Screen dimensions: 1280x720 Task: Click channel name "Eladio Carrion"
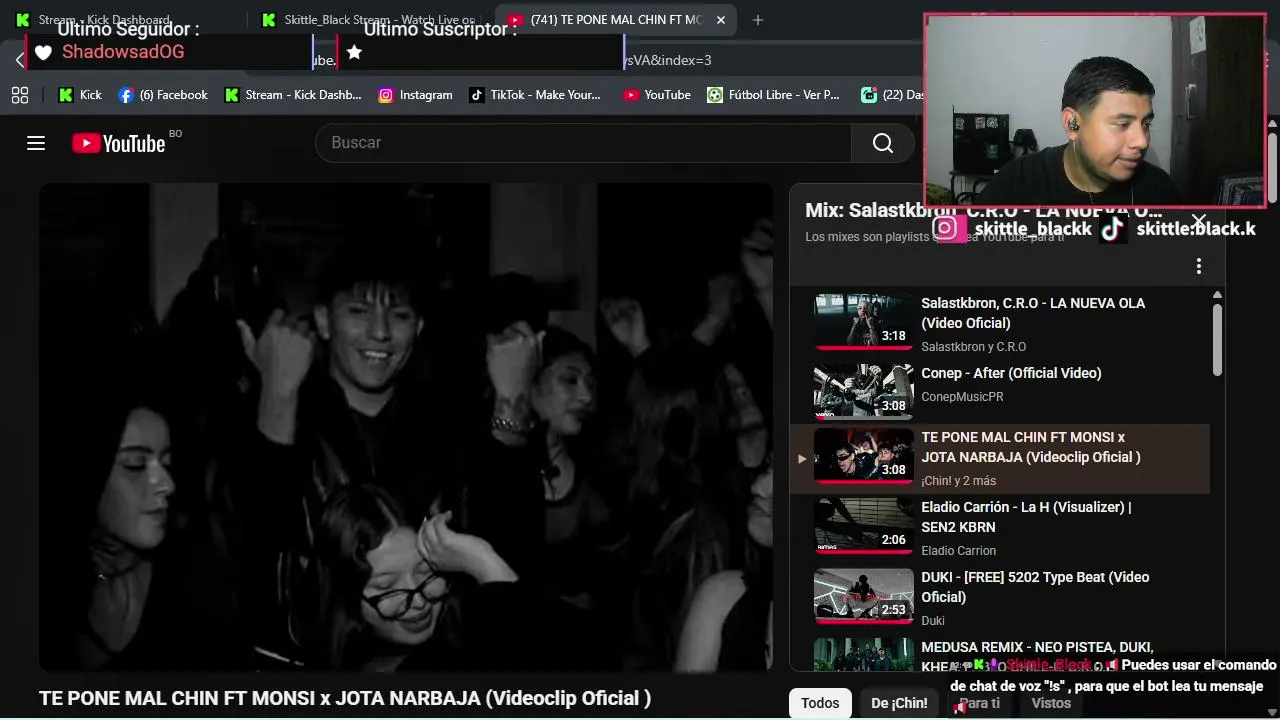(958, 551)
